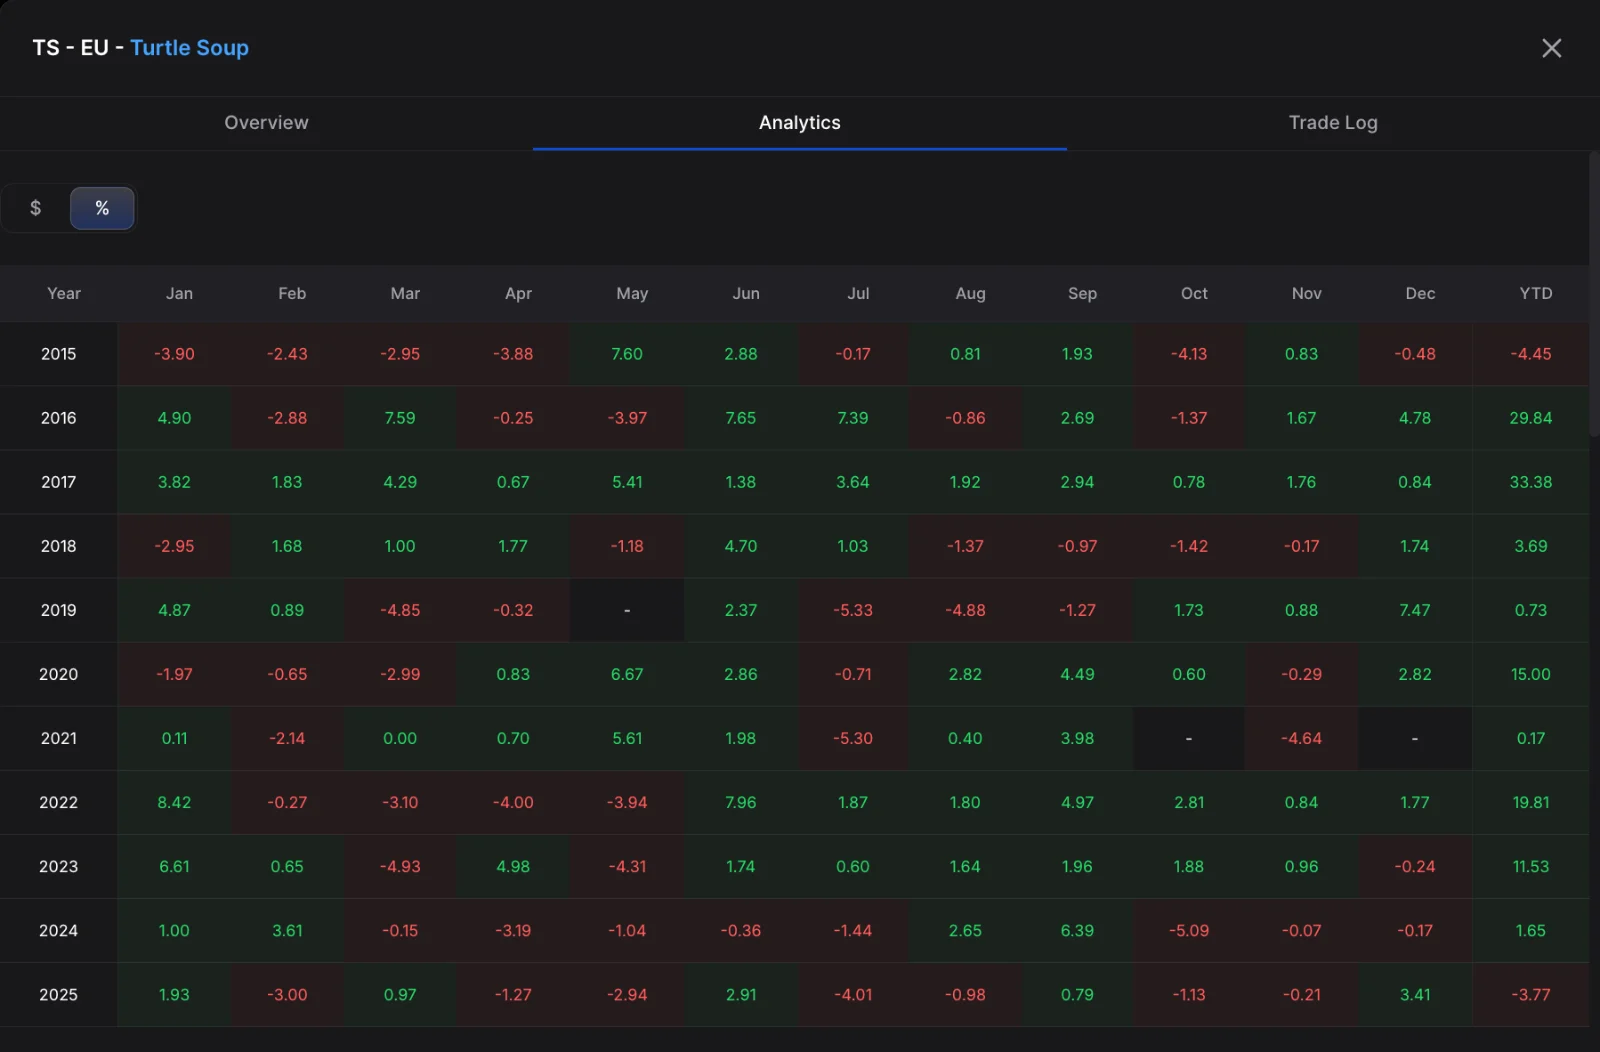Select the 2019 year row label
The image size is (1600, 1052).
click(x=58, y=610)
